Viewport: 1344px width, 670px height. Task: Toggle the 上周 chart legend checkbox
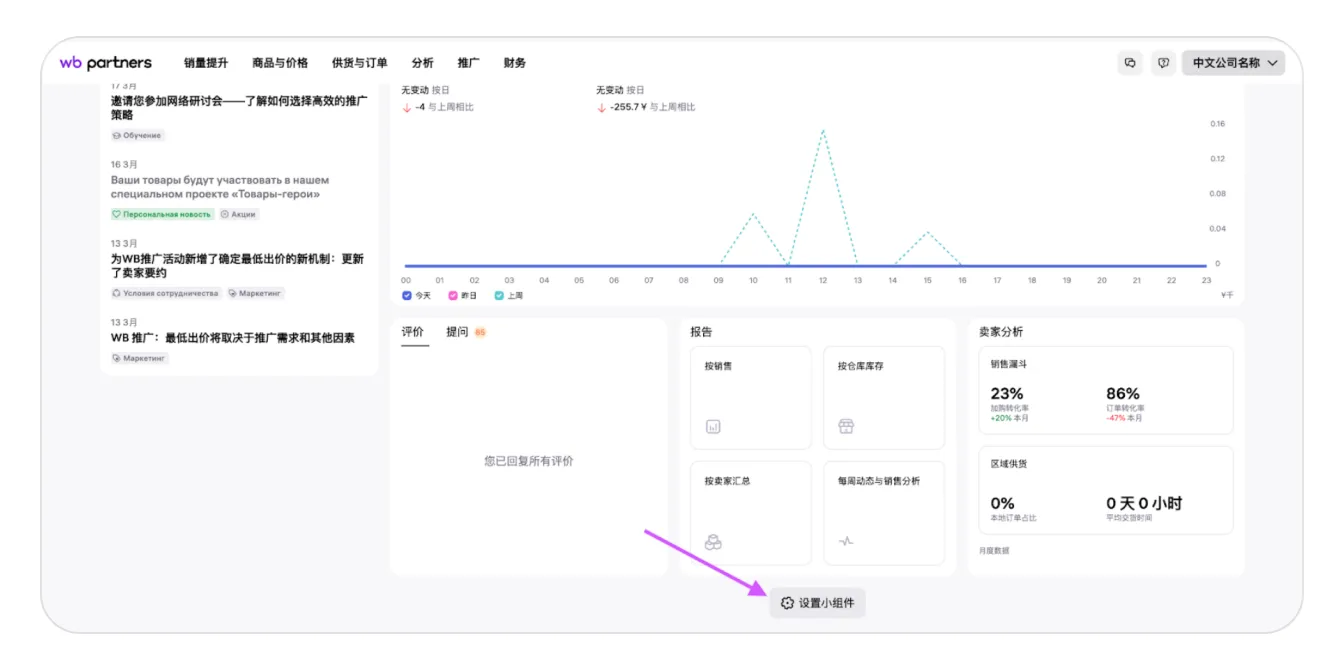tap(499, 296)
